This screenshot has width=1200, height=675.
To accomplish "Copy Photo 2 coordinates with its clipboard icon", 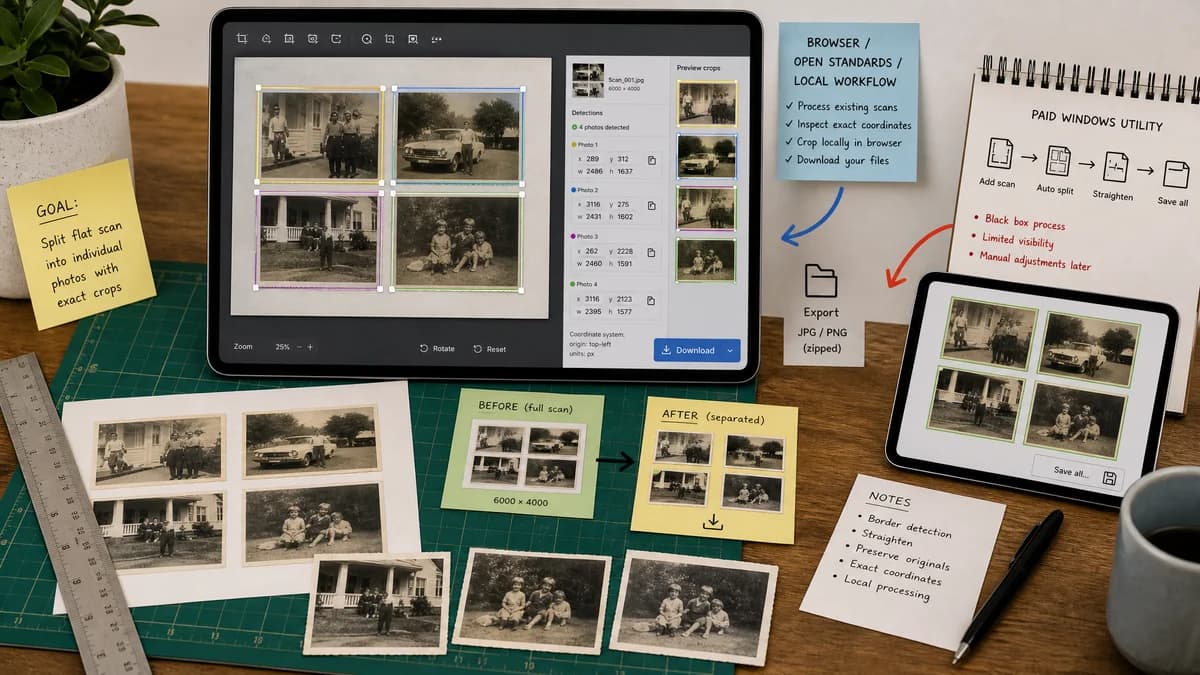I will 651,205.
